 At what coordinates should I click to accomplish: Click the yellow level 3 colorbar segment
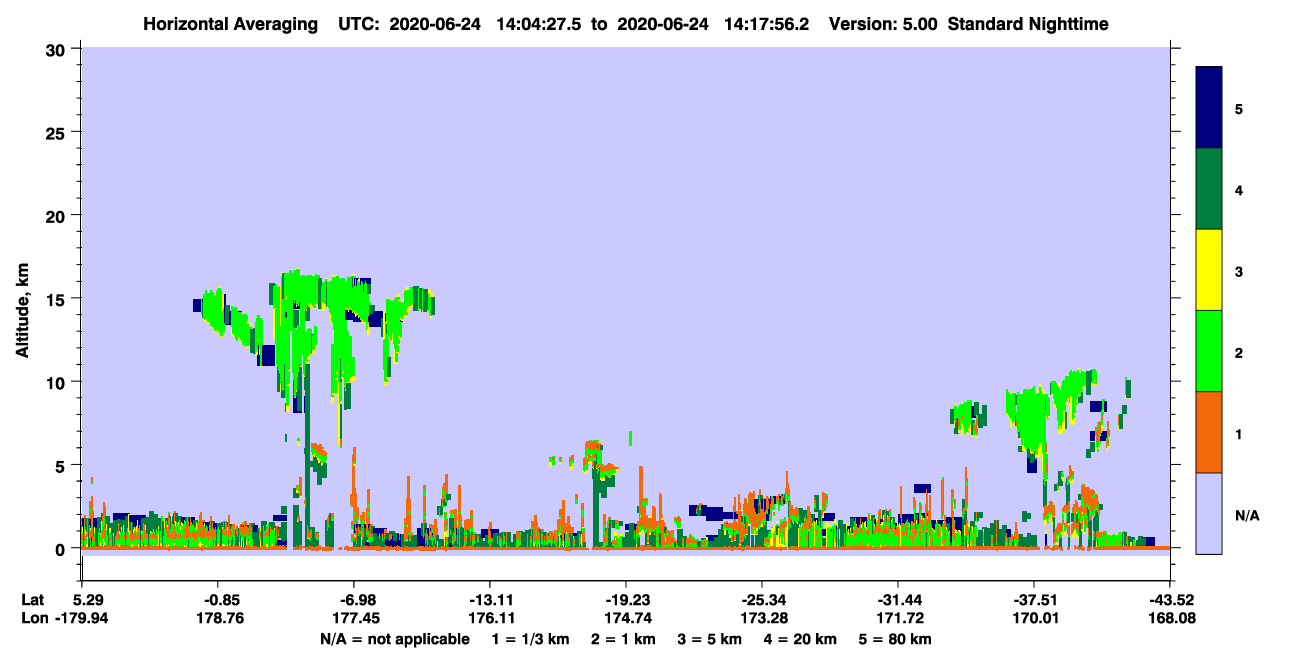[x=1209, y=270]
